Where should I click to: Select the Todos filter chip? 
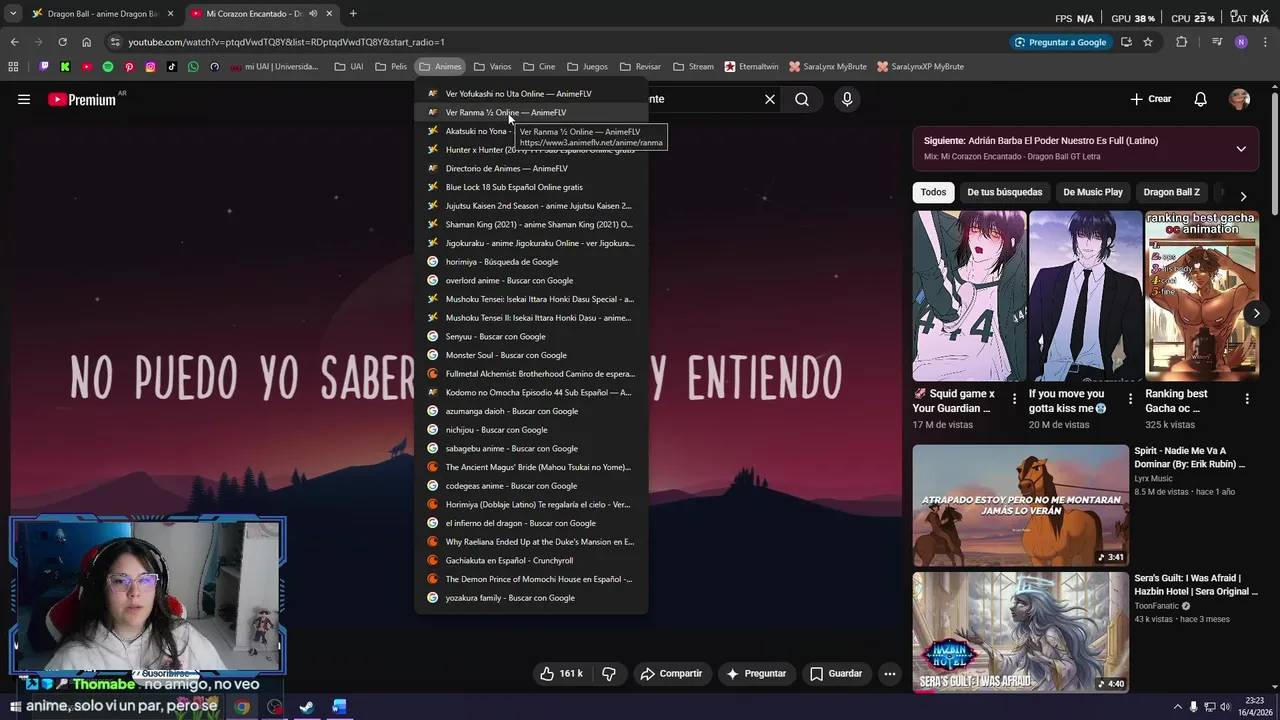pyautogui.click(x=933, y=192)
